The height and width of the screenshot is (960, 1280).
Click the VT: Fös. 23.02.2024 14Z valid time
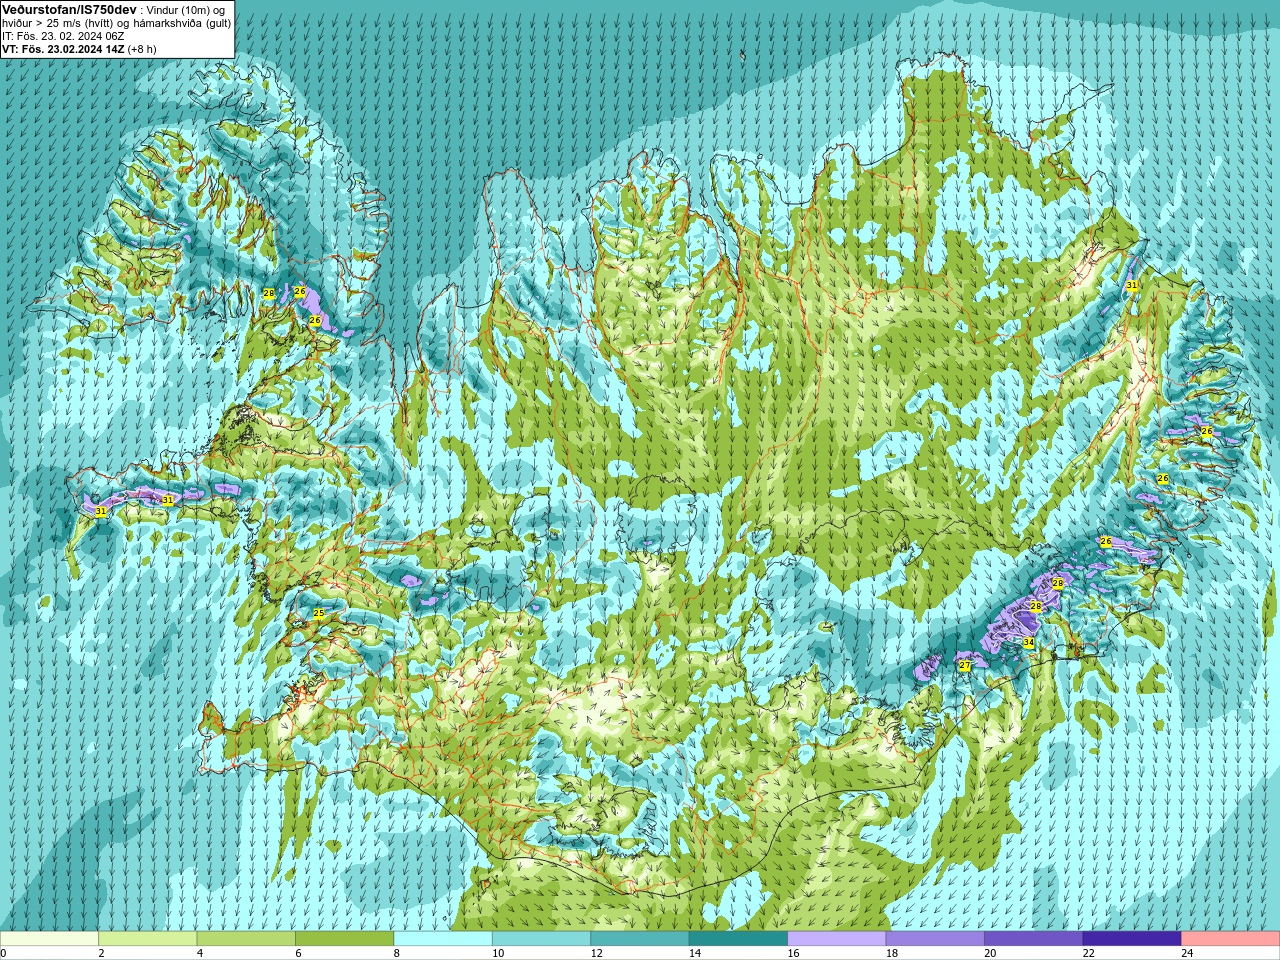(x=63, y=49)
